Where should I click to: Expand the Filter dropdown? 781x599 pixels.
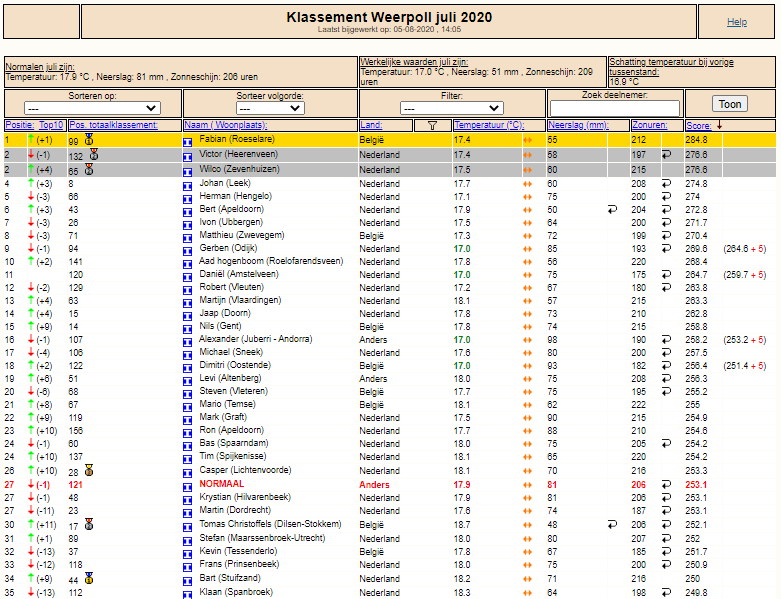click(452, 108)
